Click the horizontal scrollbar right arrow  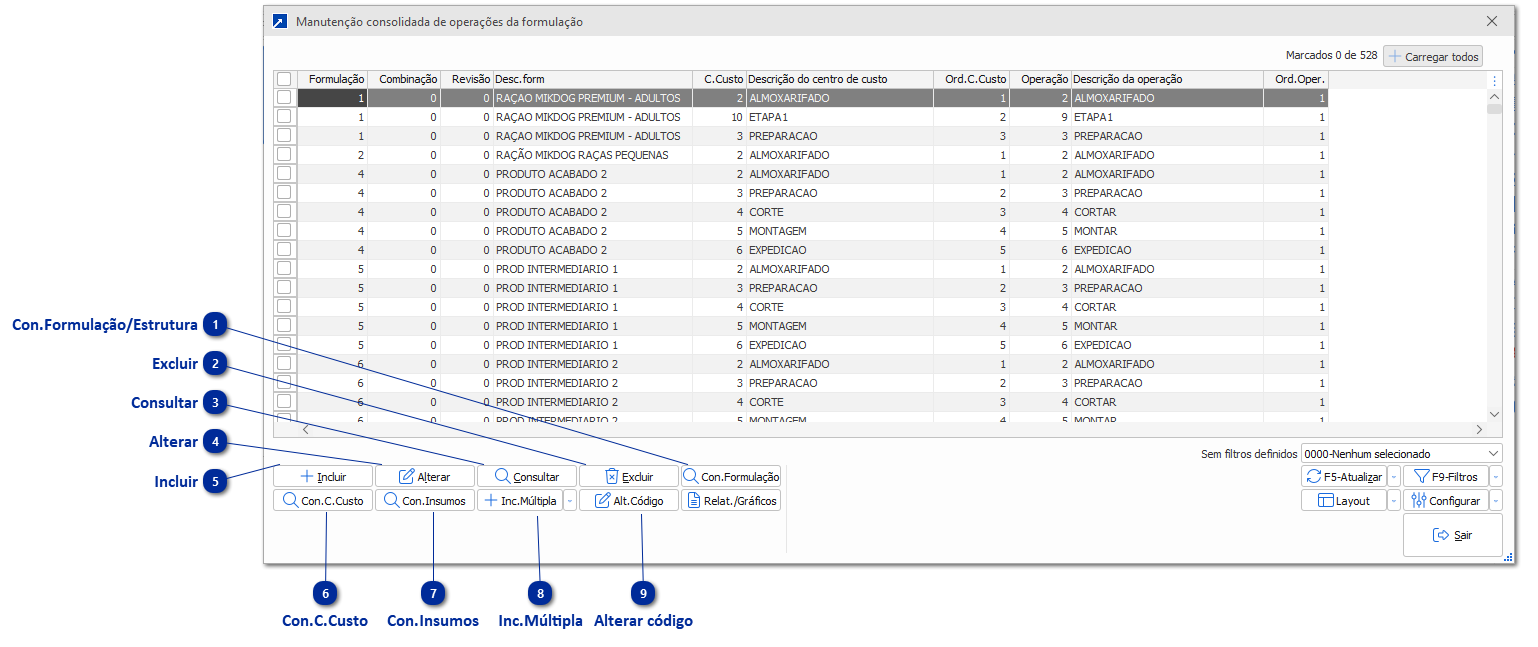click(x=1479, y=429)
